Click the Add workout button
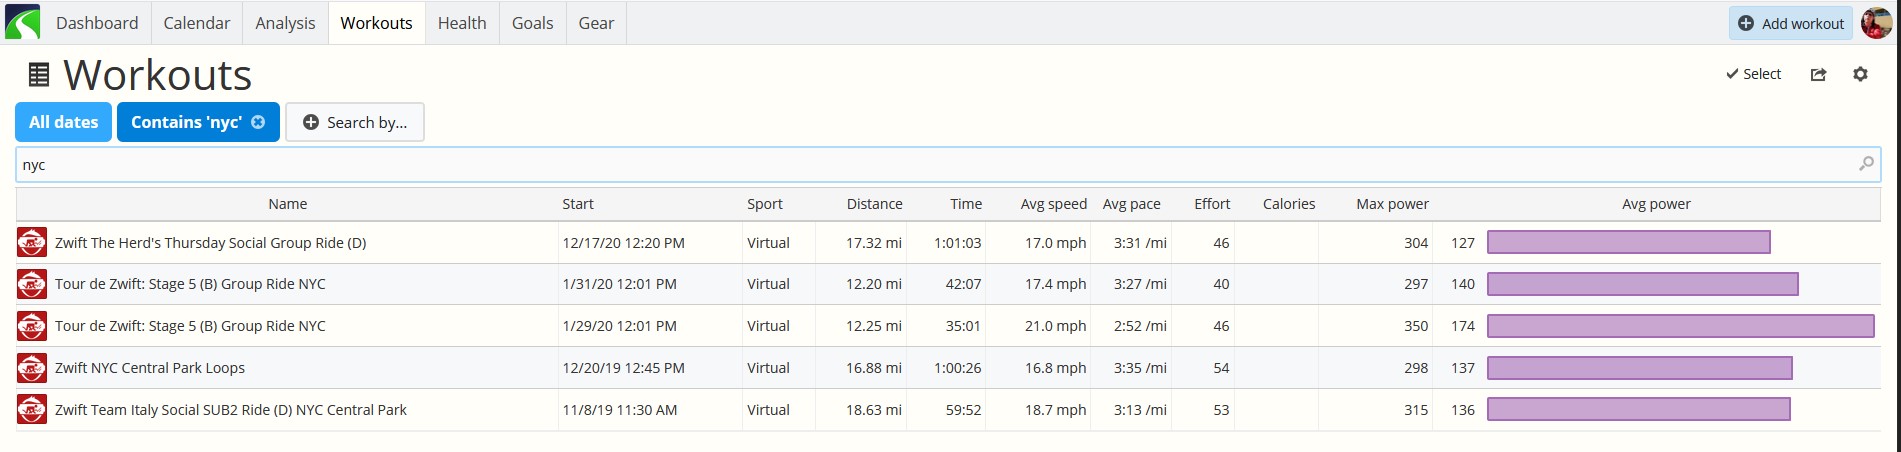 tap(1791, 23)
